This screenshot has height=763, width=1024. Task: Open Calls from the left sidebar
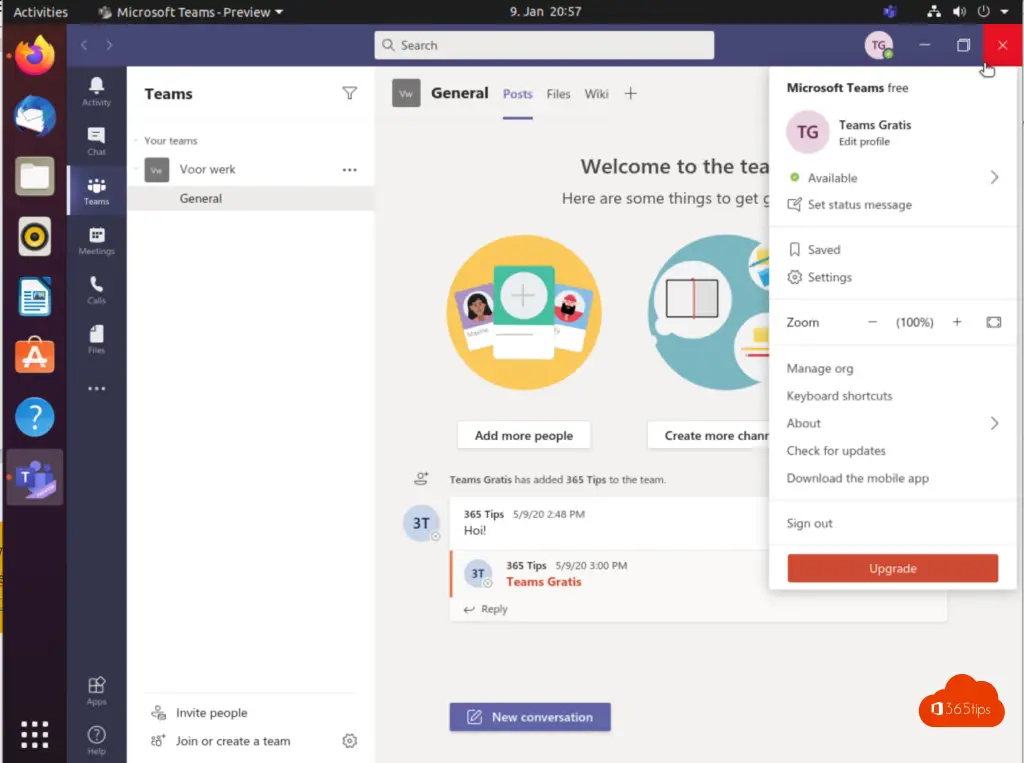96,289
